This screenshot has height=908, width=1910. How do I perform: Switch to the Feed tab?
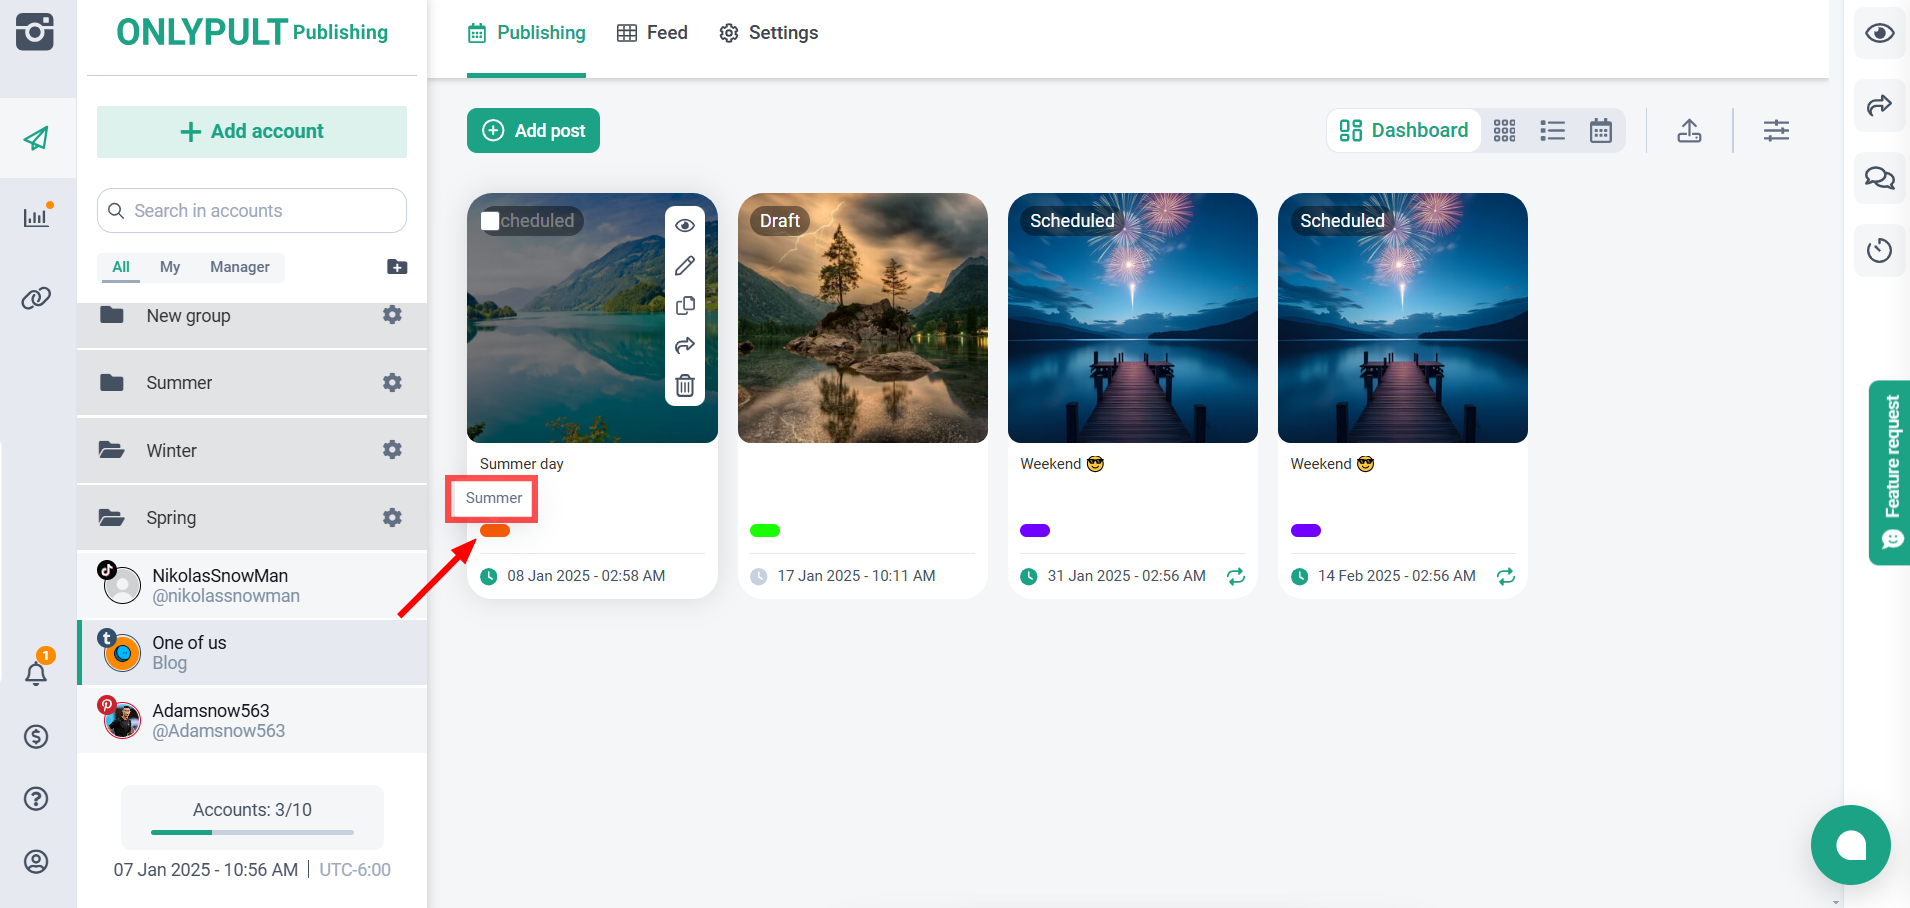coord(653,33)
